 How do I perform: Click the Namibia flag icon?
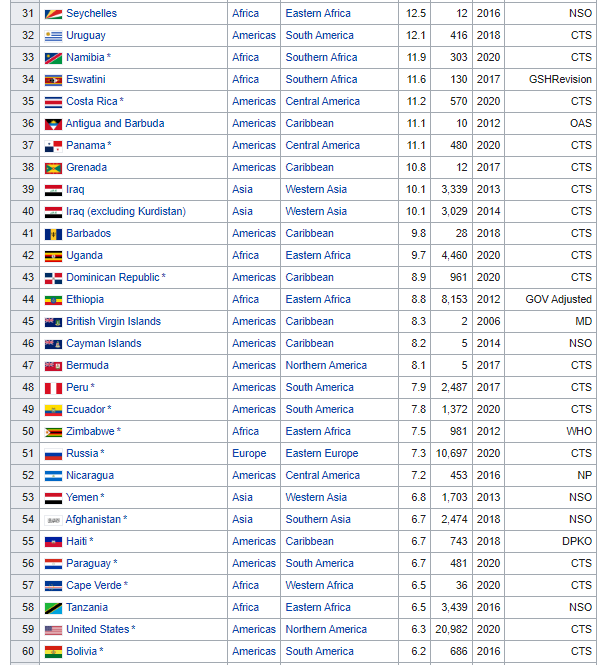pos(53,58)
